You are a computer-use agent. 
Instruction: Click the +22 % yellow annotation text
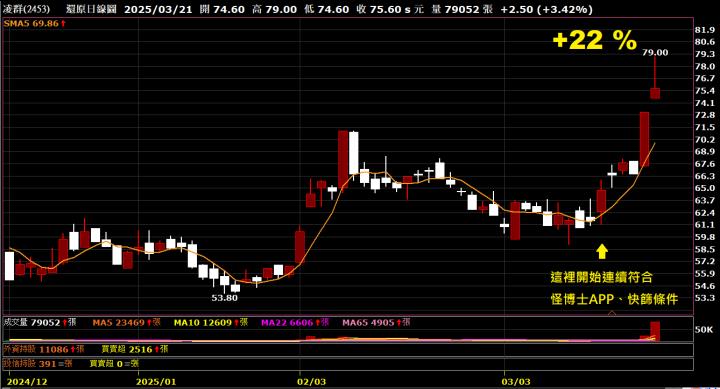point(595,40)
